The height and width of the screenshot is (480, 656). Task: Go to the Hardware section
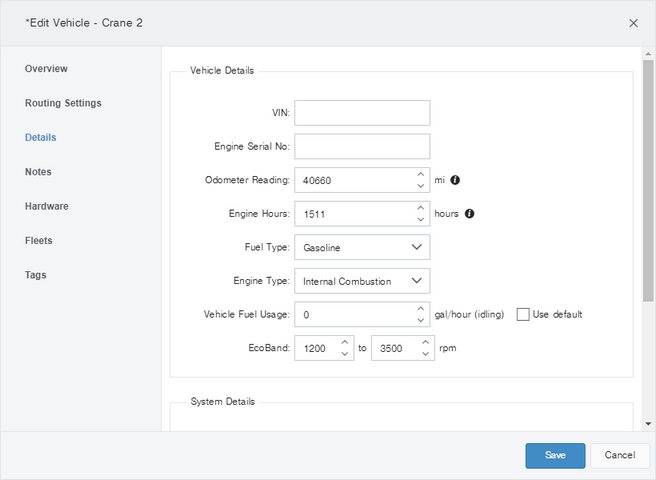tap(46, 206)
